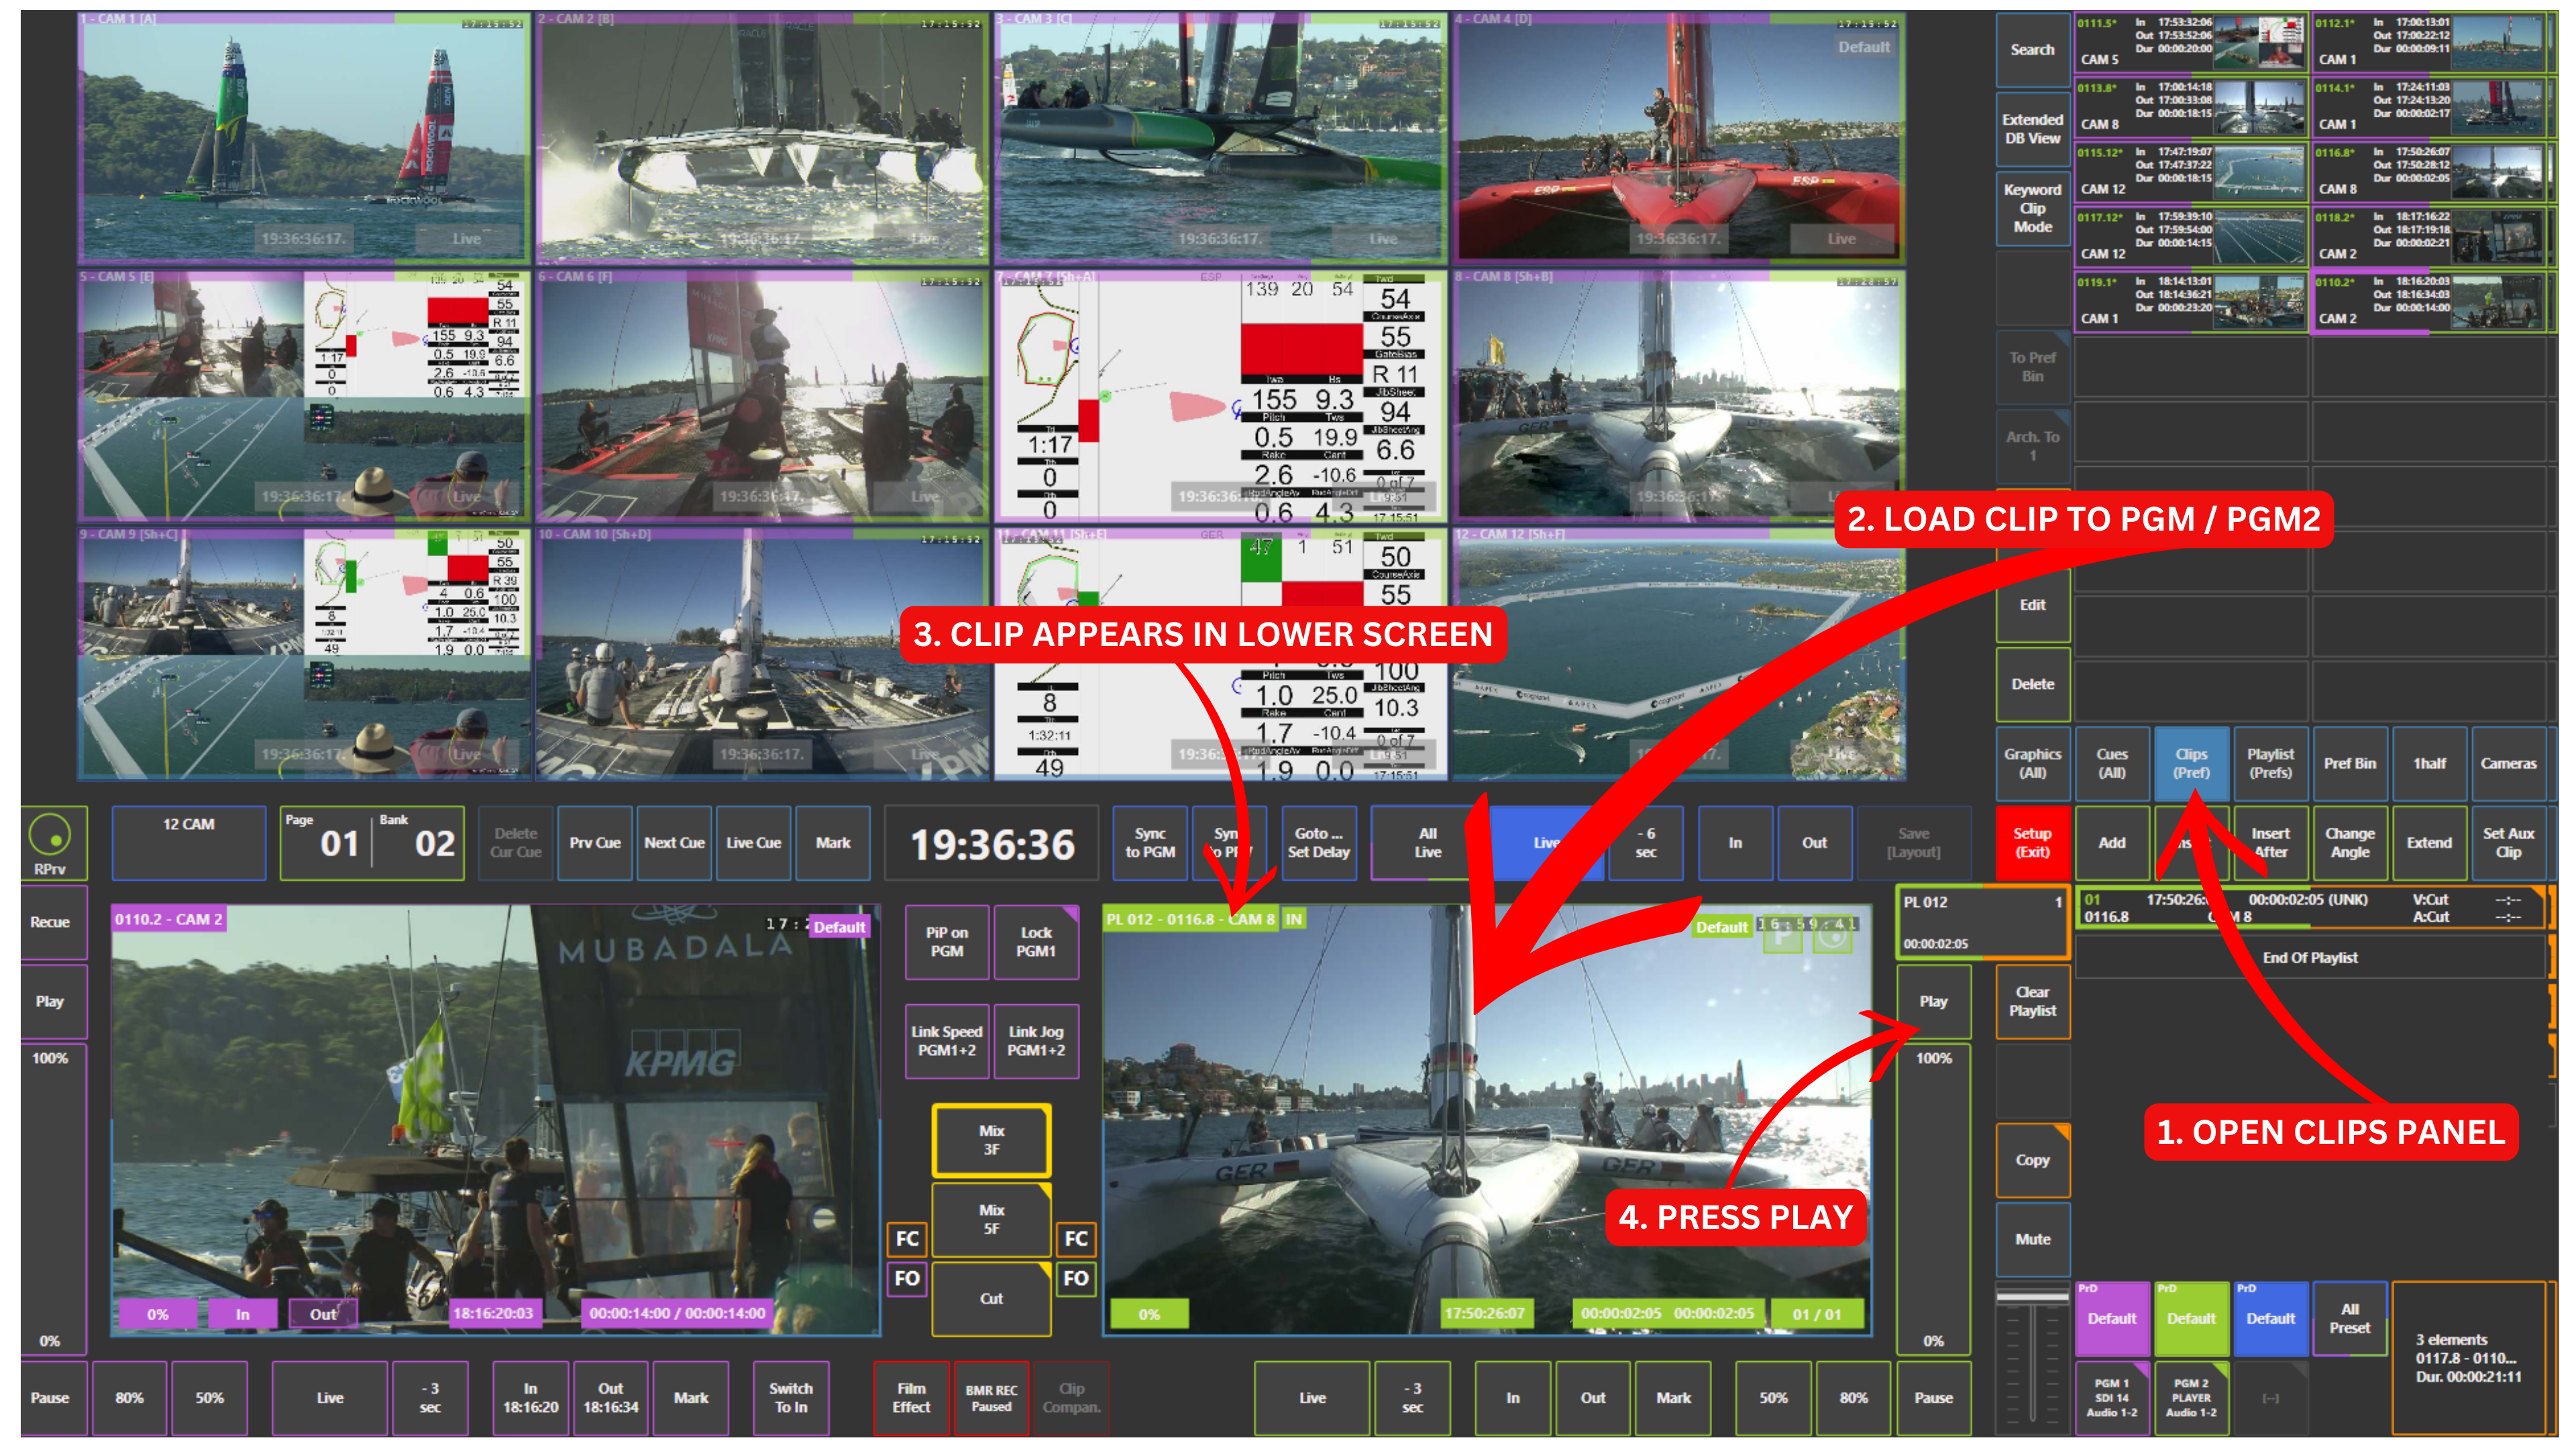This screenshot has height=1449, width=2576.
Task: Click the Edit clip button
Action: click(2032, 605)
